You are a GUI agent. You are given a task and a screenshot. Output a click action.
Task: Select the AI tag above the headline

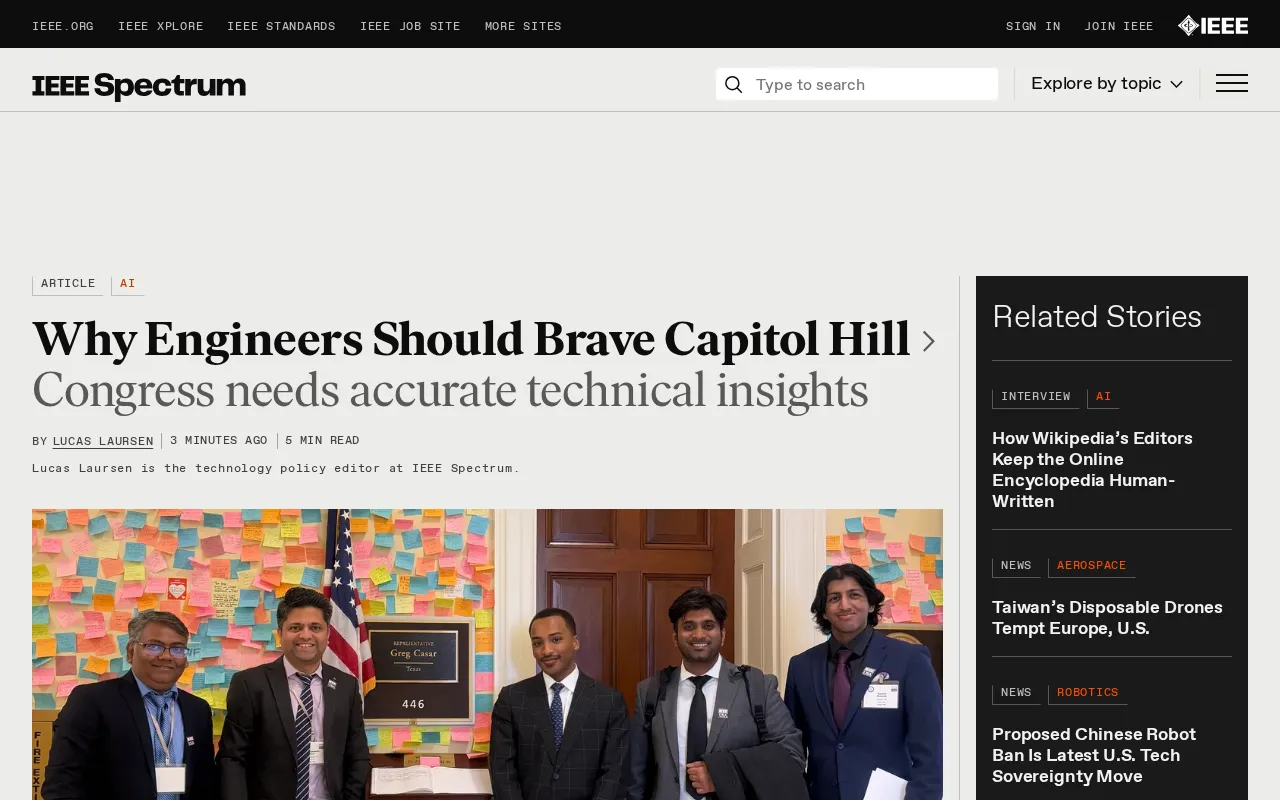(128, 284)
